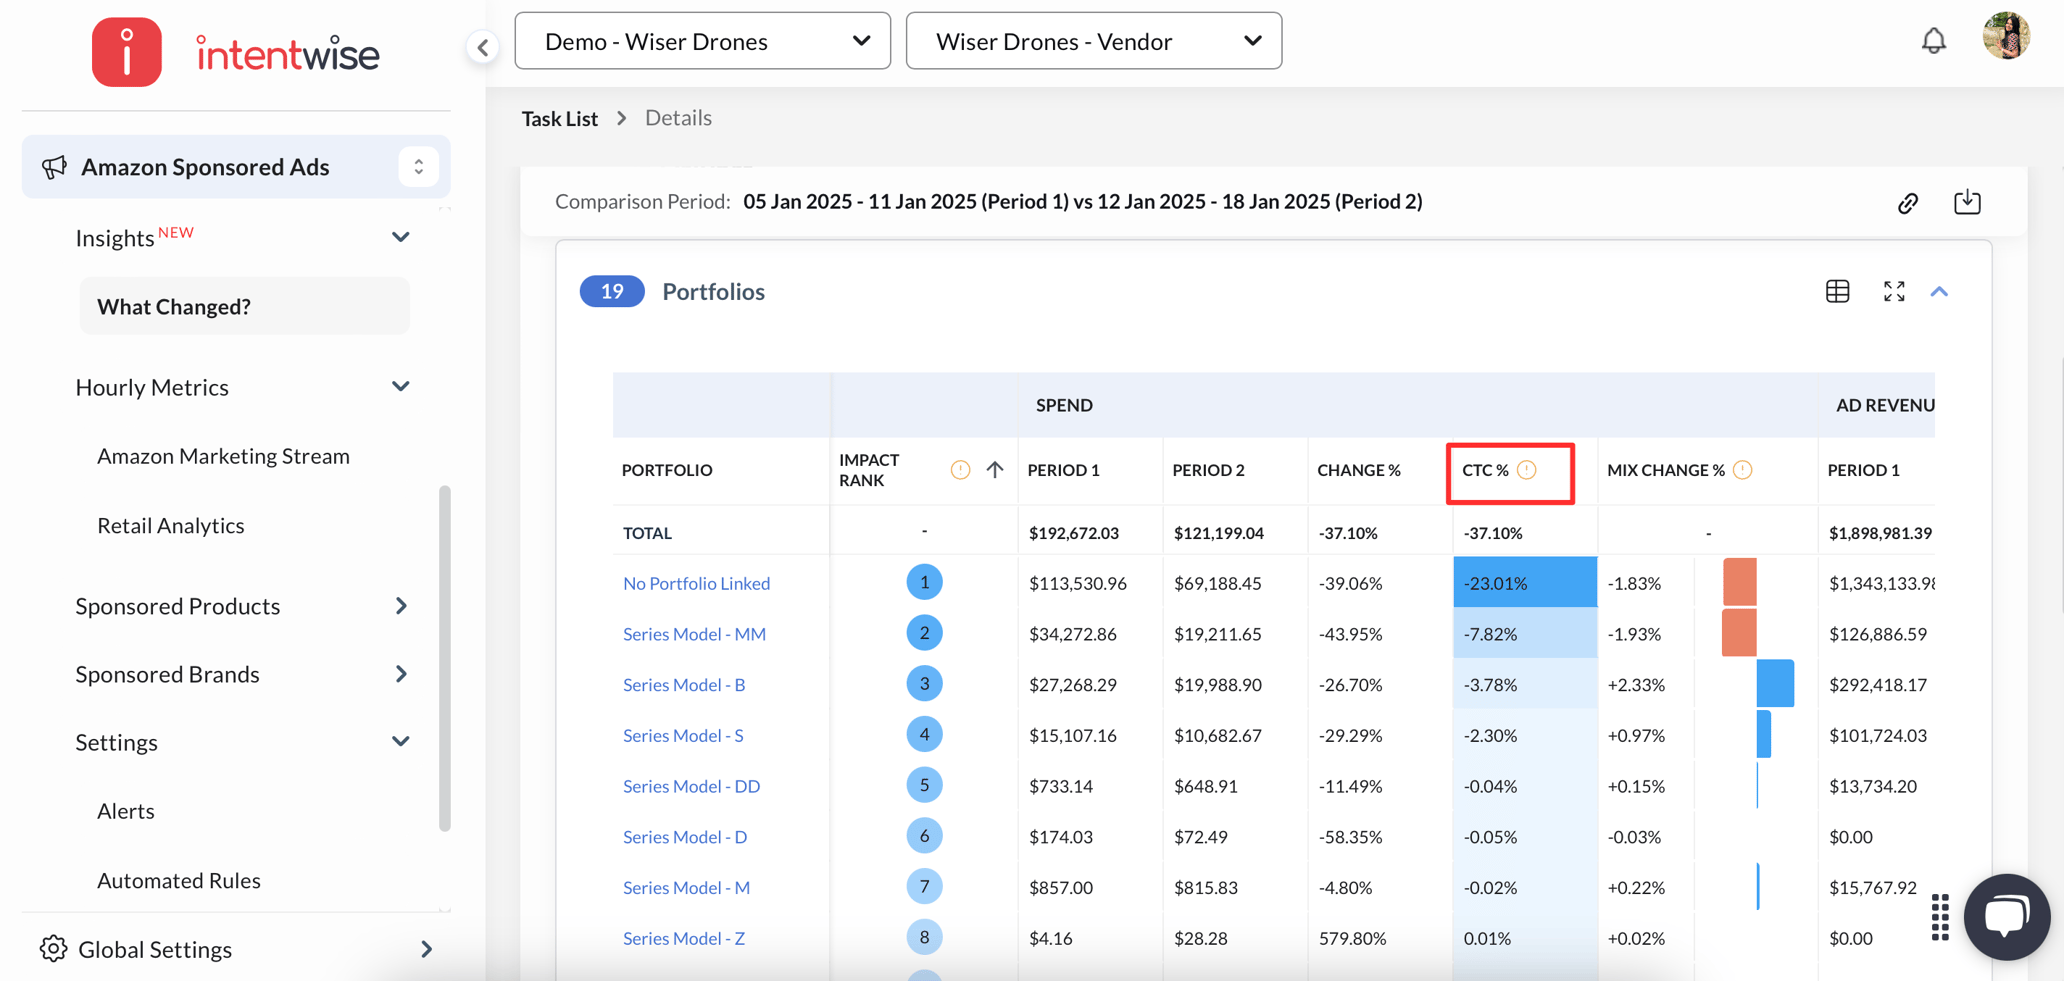Image resolution: width=2064 pixels, height=981 pixels.
Task: Click the highlighted -23.01% CTC cell
Action: point(1525,582)
